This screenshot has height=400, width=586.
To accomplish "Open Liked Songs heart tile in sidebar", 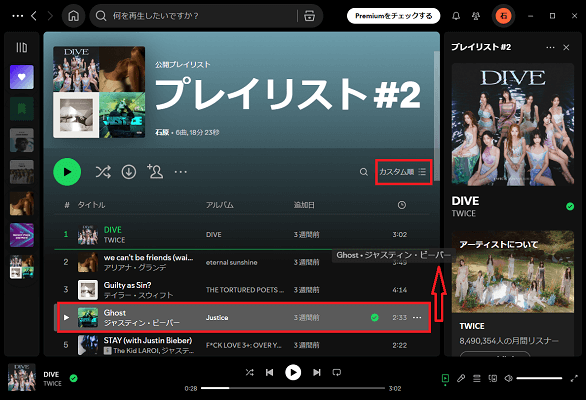I will coord(22,77).
